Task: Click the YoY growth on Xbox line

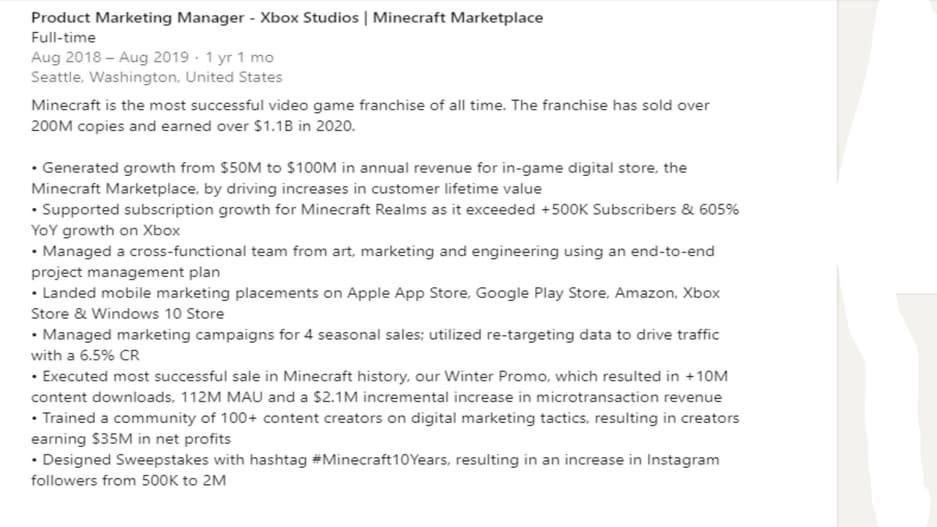Action: point(105,230)
